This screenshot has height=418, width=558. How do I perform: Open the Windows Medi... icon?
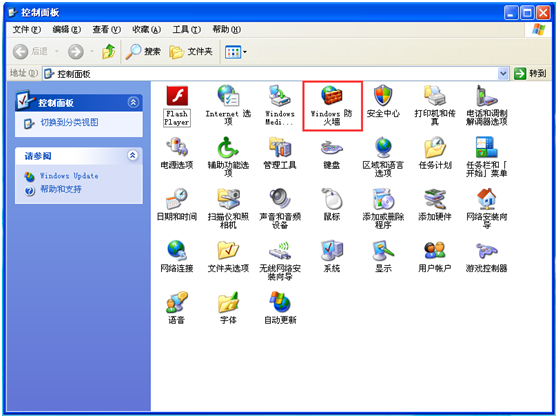point(280,106)
